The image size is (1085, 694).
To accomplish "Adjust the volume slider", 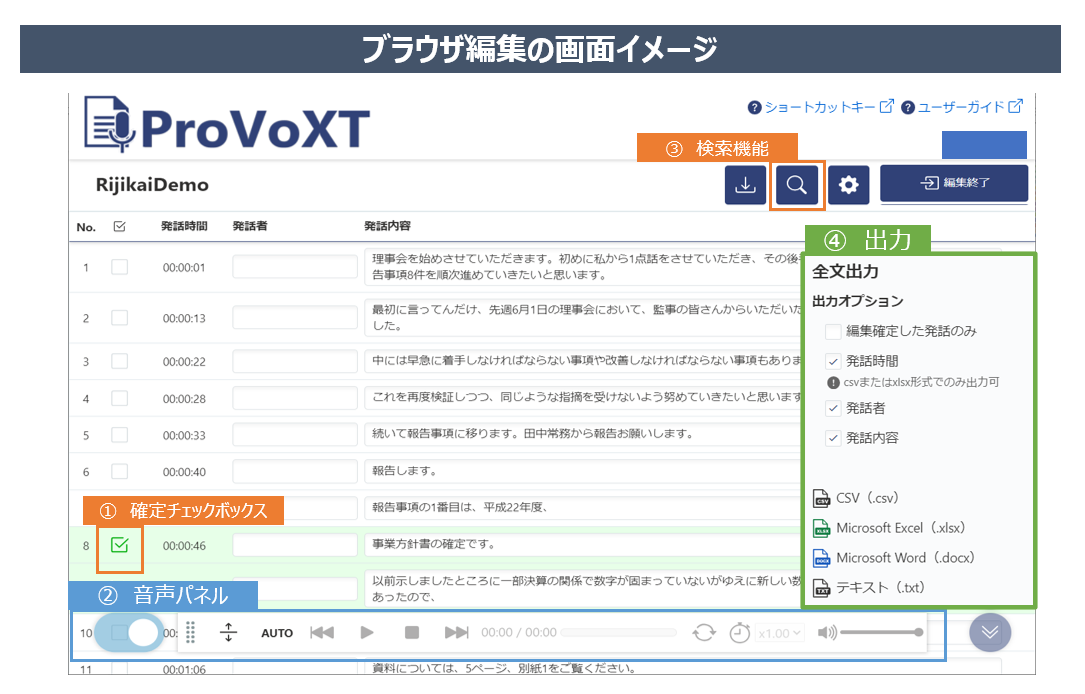I will click(x=882, y=632).
